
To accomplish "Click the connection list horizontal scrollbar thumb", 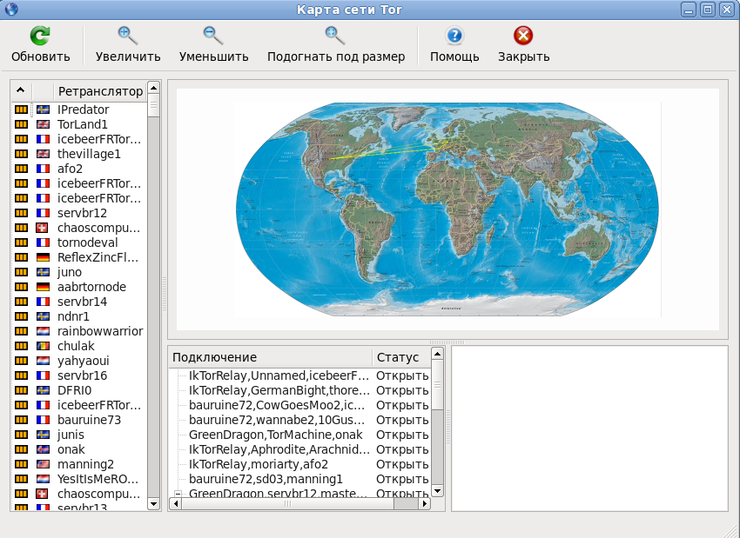I will coord(290,505).
